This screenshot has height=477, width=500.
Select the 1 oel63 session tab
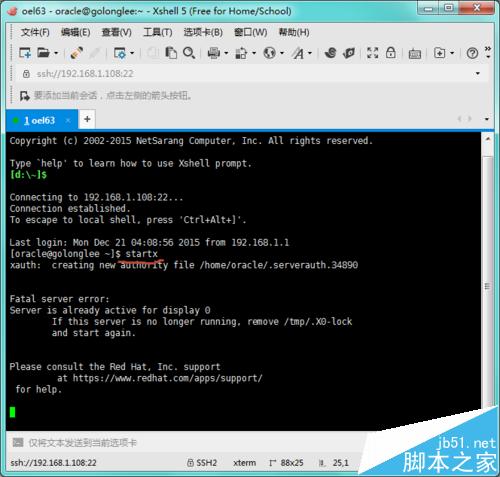click(39, 120)
